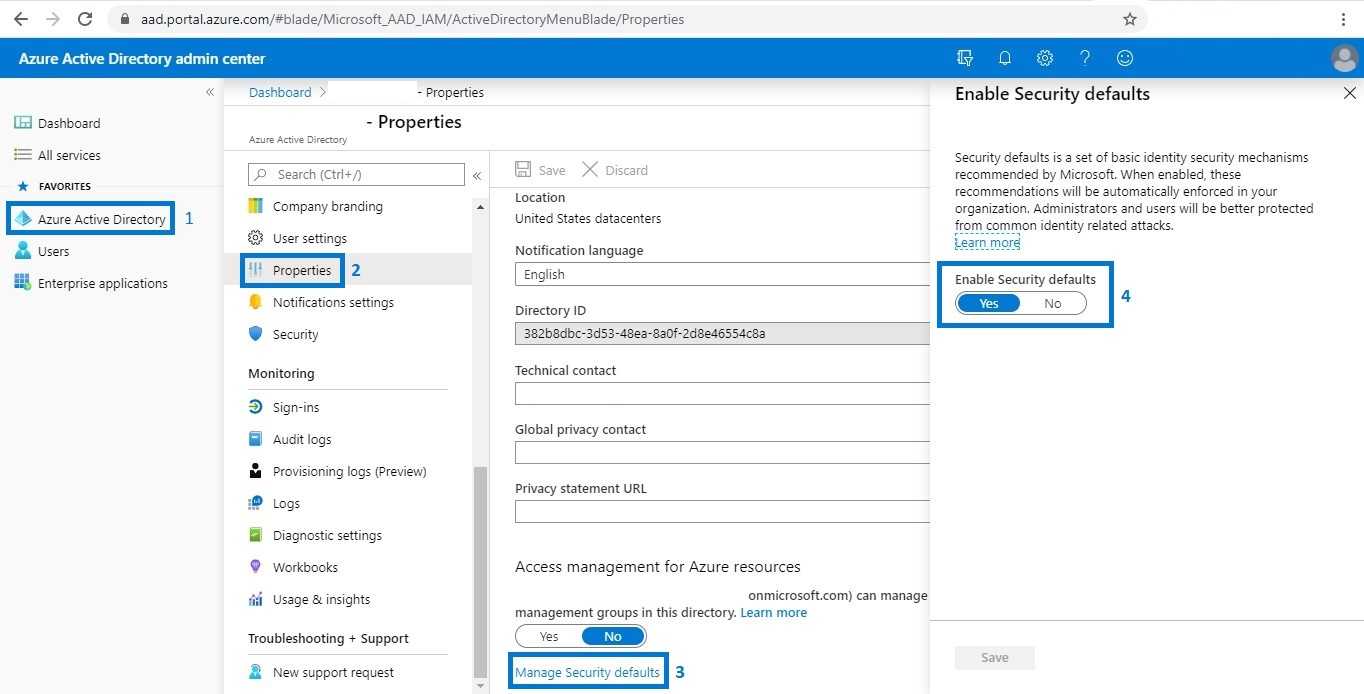Open the directory and subscription filter icon
This screenshot has height=694, width=1364.
(965, 58)
